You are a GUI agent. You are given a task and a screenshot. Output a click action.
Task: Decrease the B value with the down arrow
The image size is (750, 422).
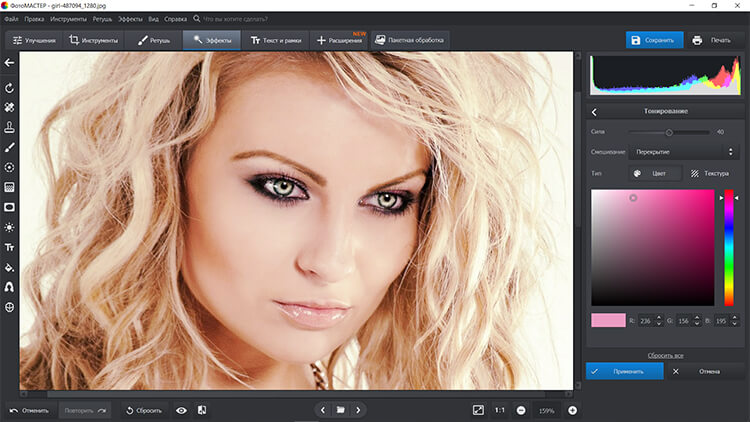click(735, 324)
